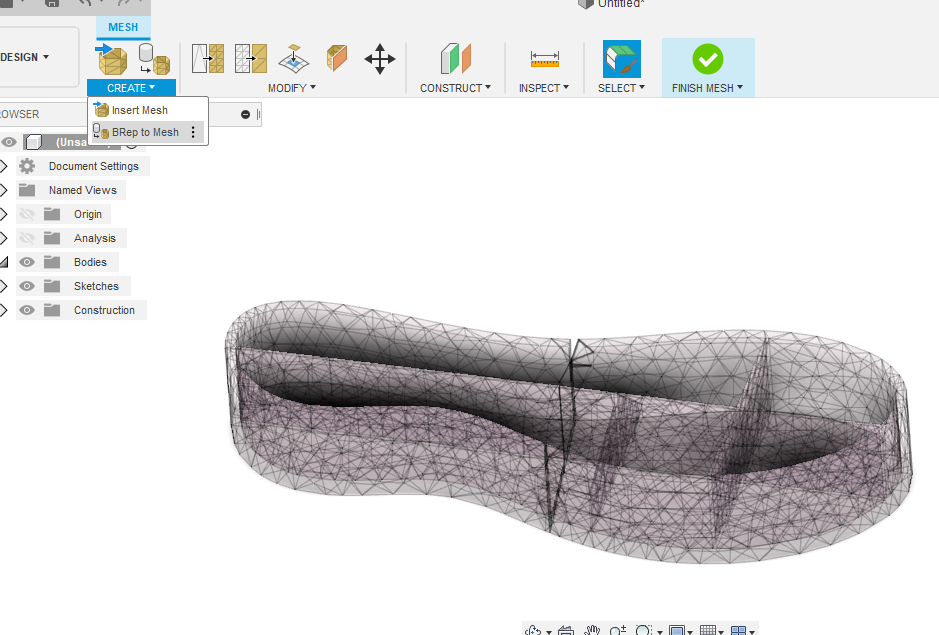This screenshot has width=939, height=635.
Task: Click the Viewports layout icon
Action: pos(739,630)
